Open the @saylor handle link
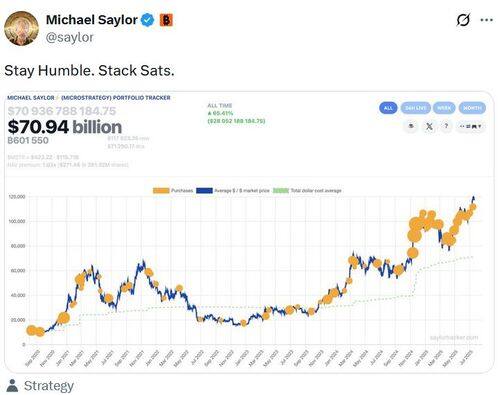Screen dimensions: 500x395 pos(69,37)
